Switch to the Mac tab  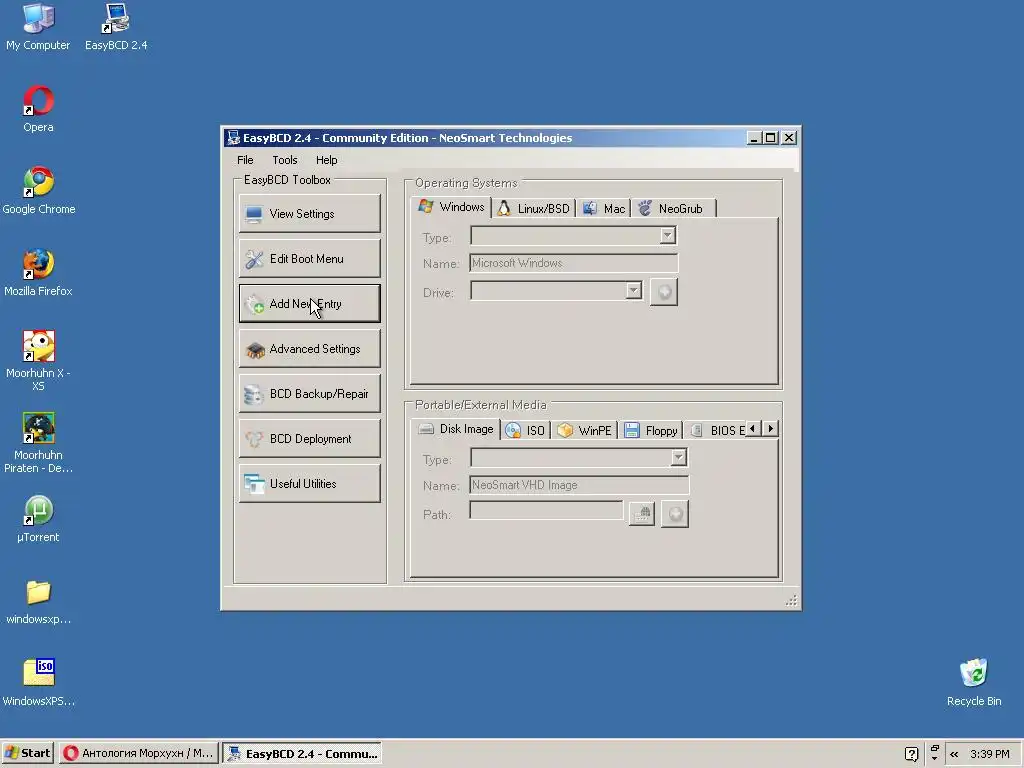tap(604, 209)
